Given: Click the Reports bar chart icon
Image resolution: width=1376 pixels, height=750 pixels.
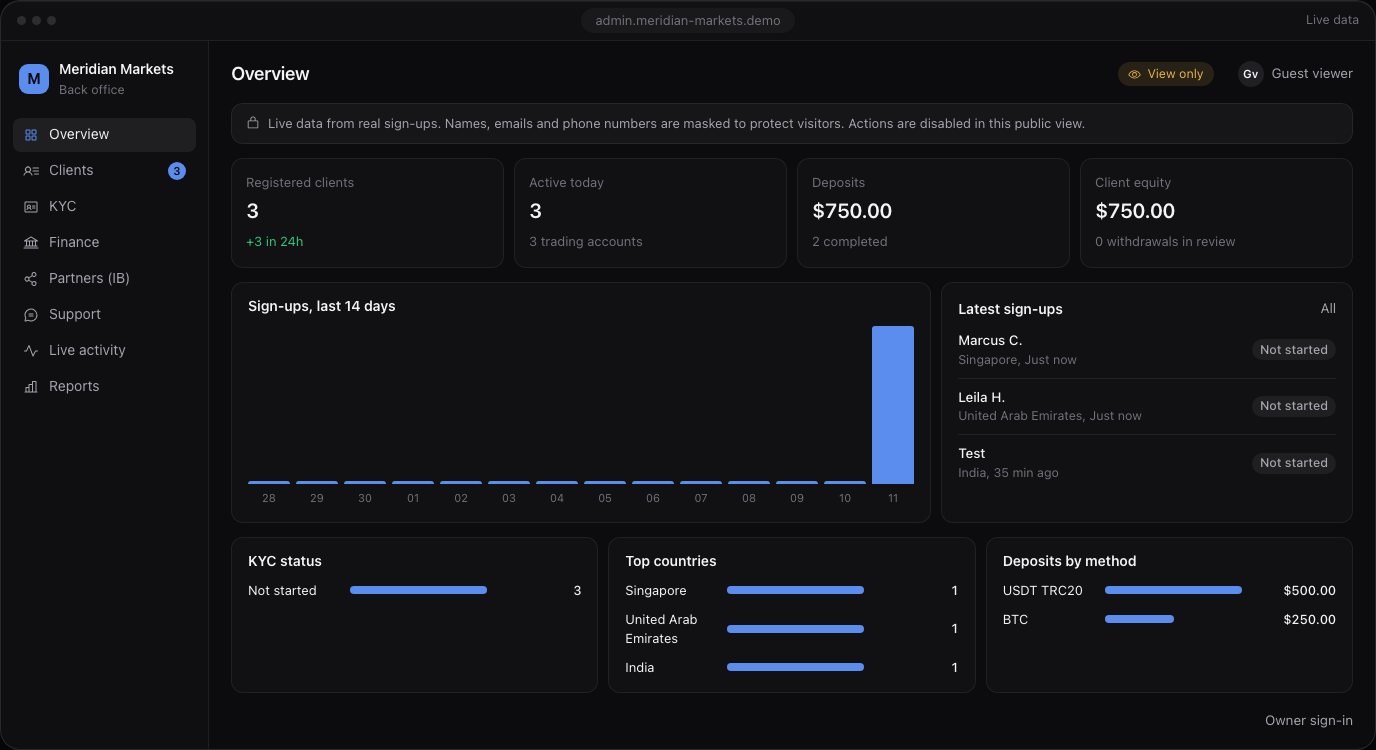Looking at the screenshot, I should 31,387.
